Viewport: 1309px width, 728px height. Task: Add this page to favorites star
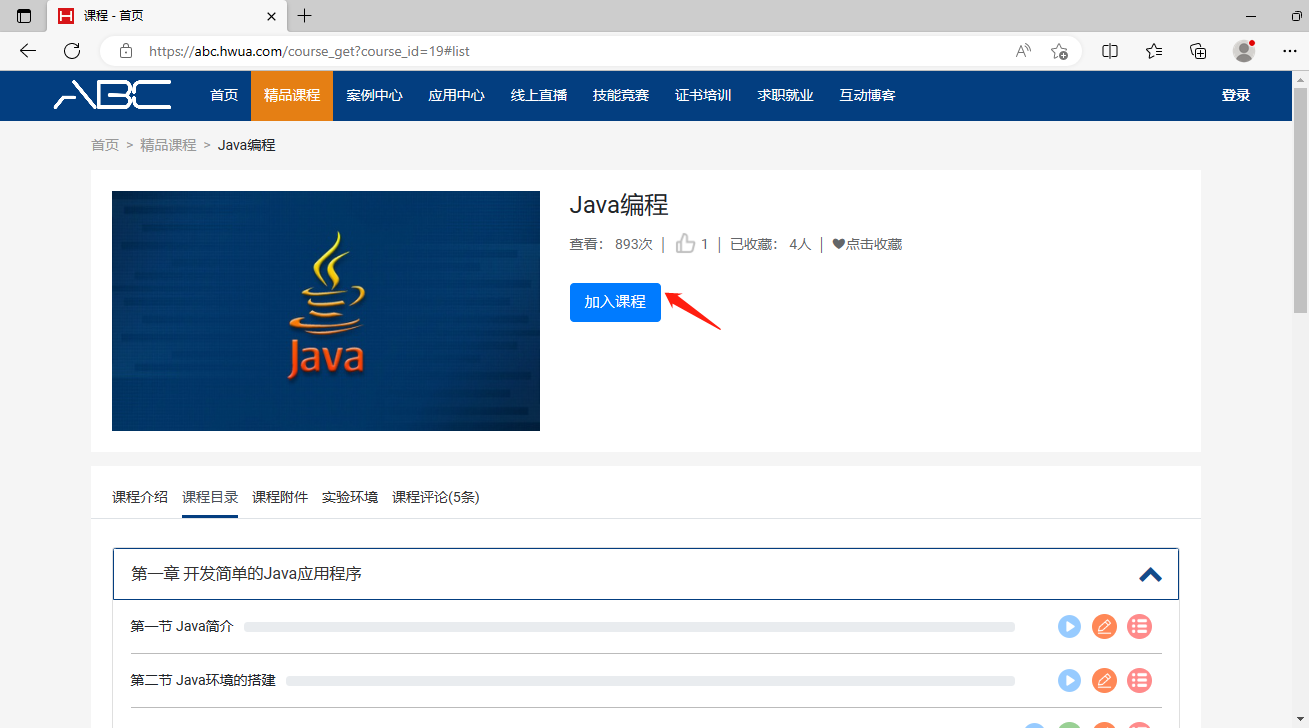pos(1059,51)
